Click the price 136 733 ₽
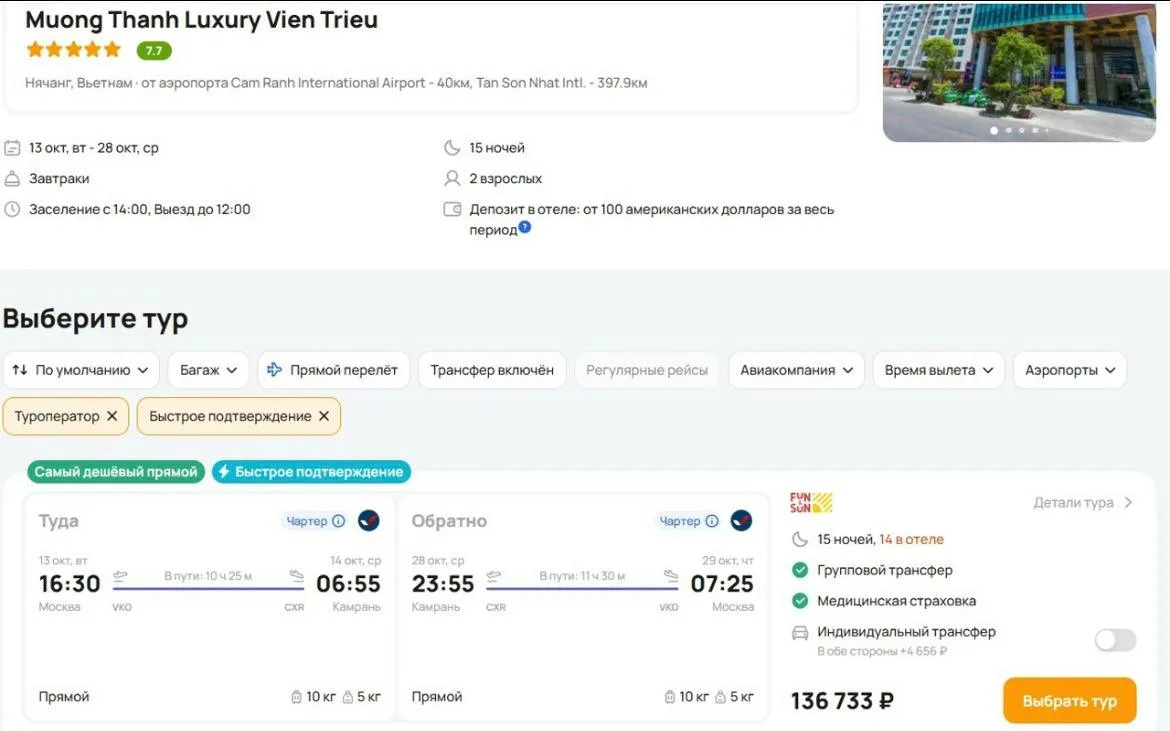The height and width of the screenshot is (731, 1170). [842, 701]
